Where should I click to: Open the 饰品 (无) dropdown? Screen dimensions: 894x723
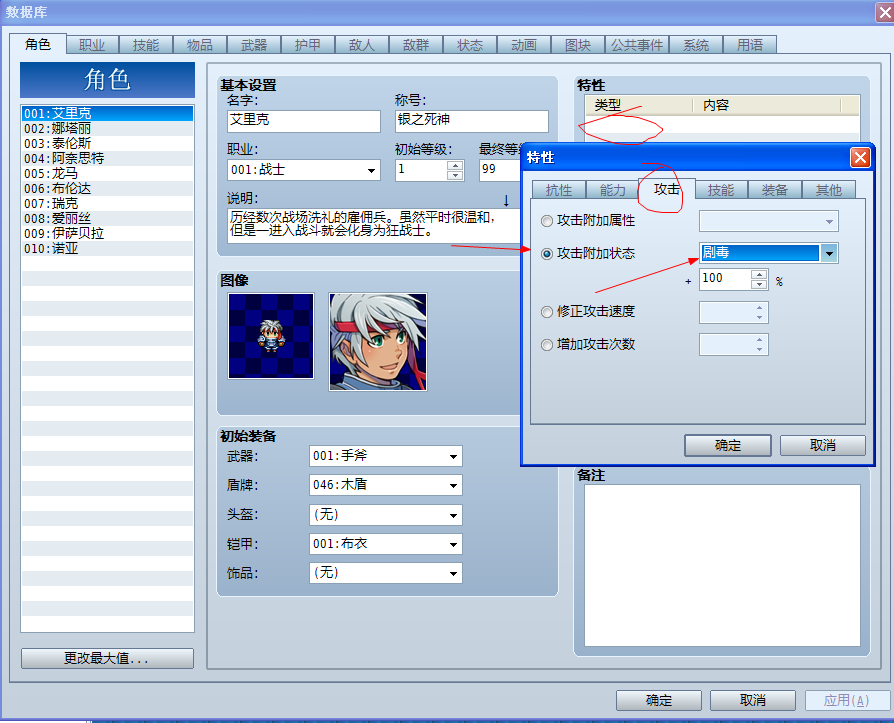coord(385,573)
